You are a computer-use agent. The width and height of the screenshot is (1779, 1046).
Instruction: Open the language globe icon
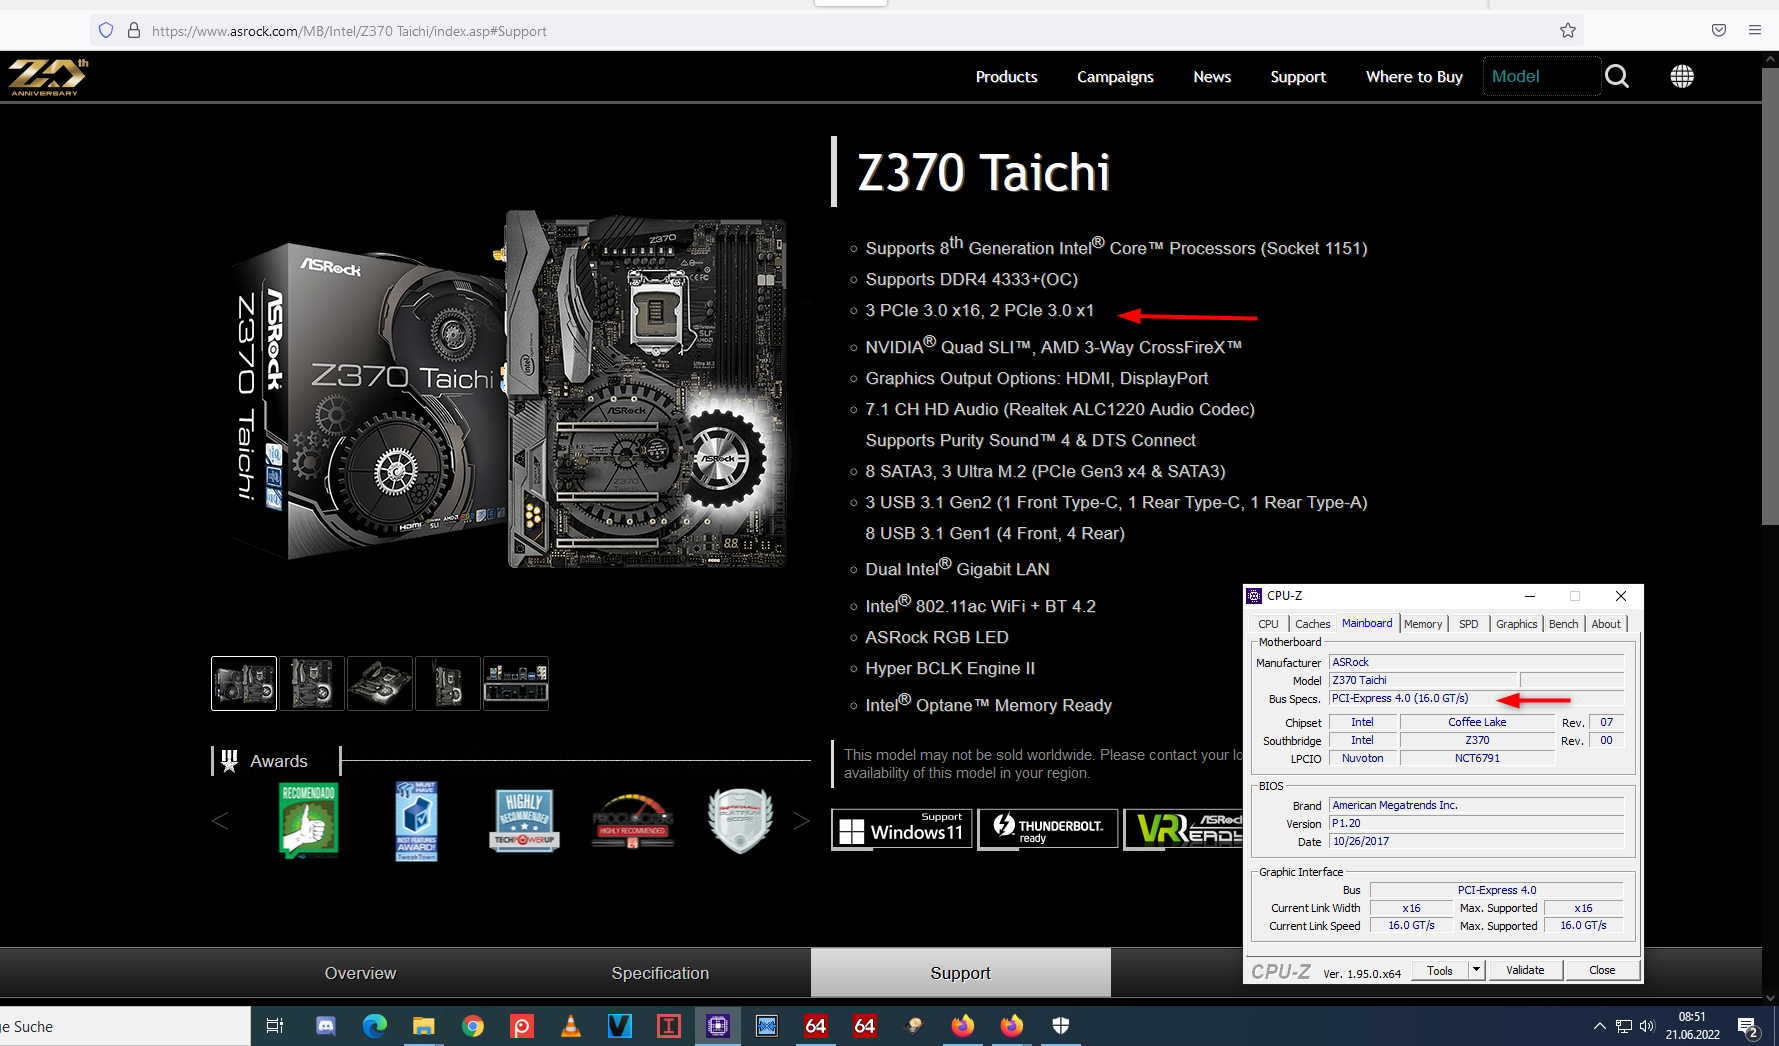(x=1682, y=76)
